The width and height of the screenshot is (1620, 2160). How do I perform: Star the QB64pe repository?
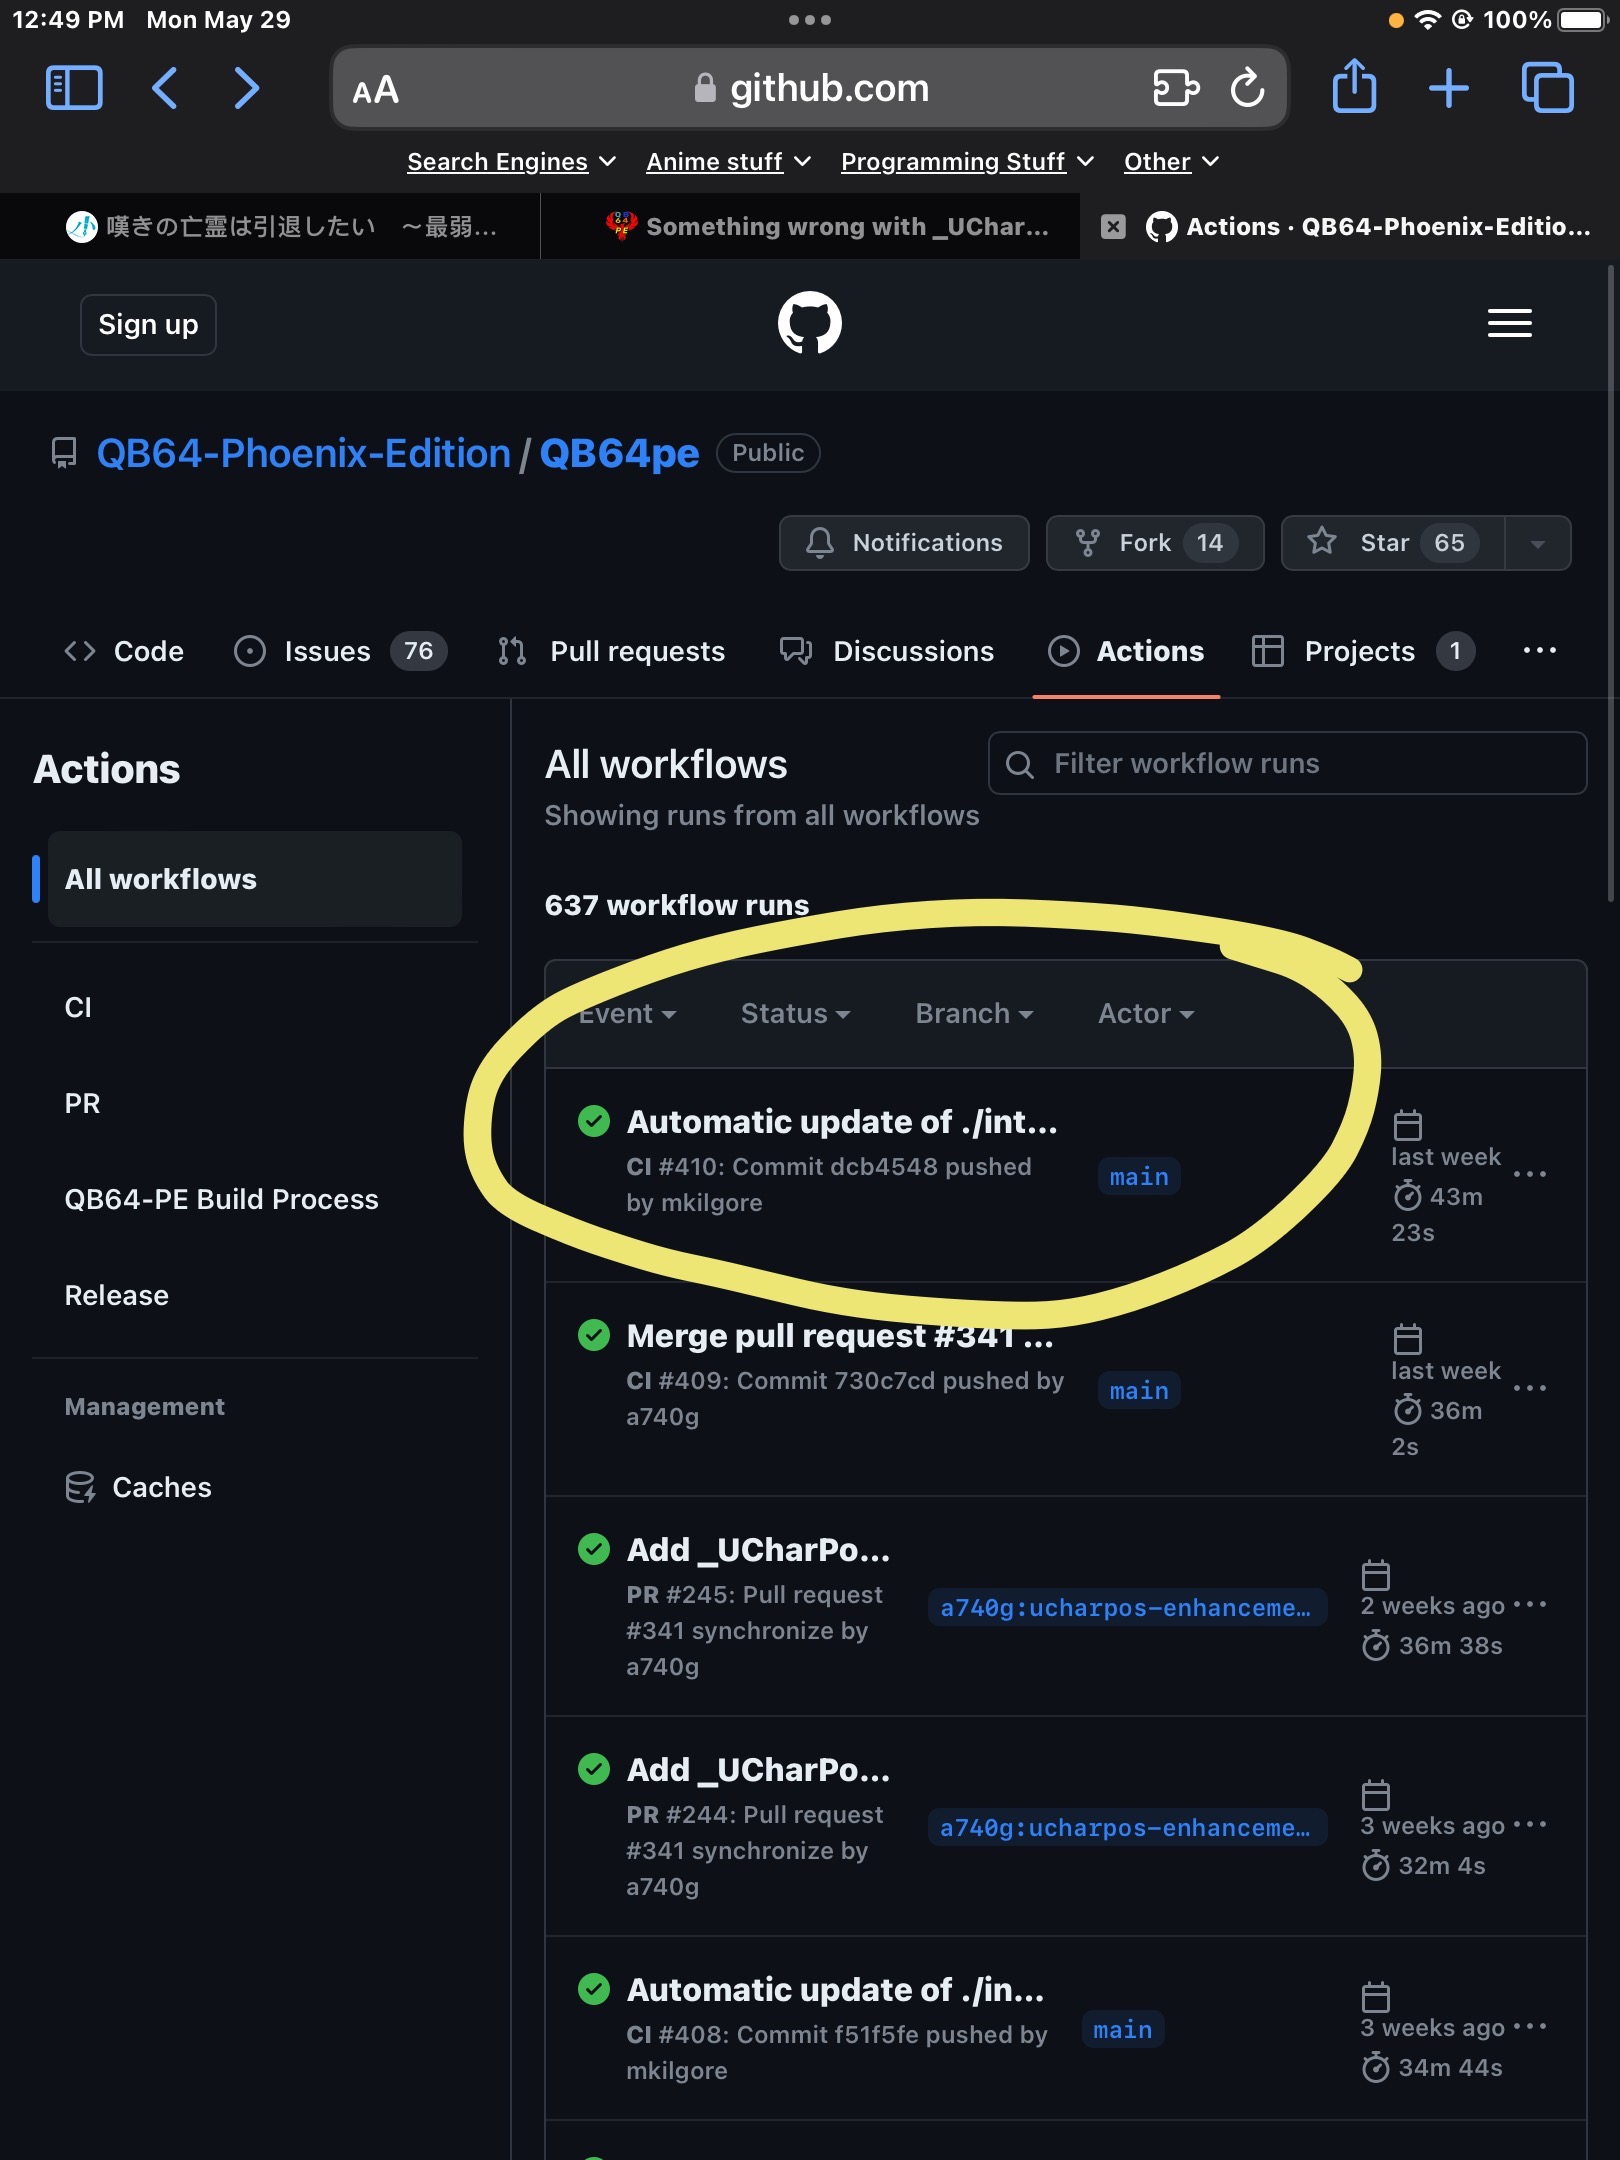[x=1393, y=543]
